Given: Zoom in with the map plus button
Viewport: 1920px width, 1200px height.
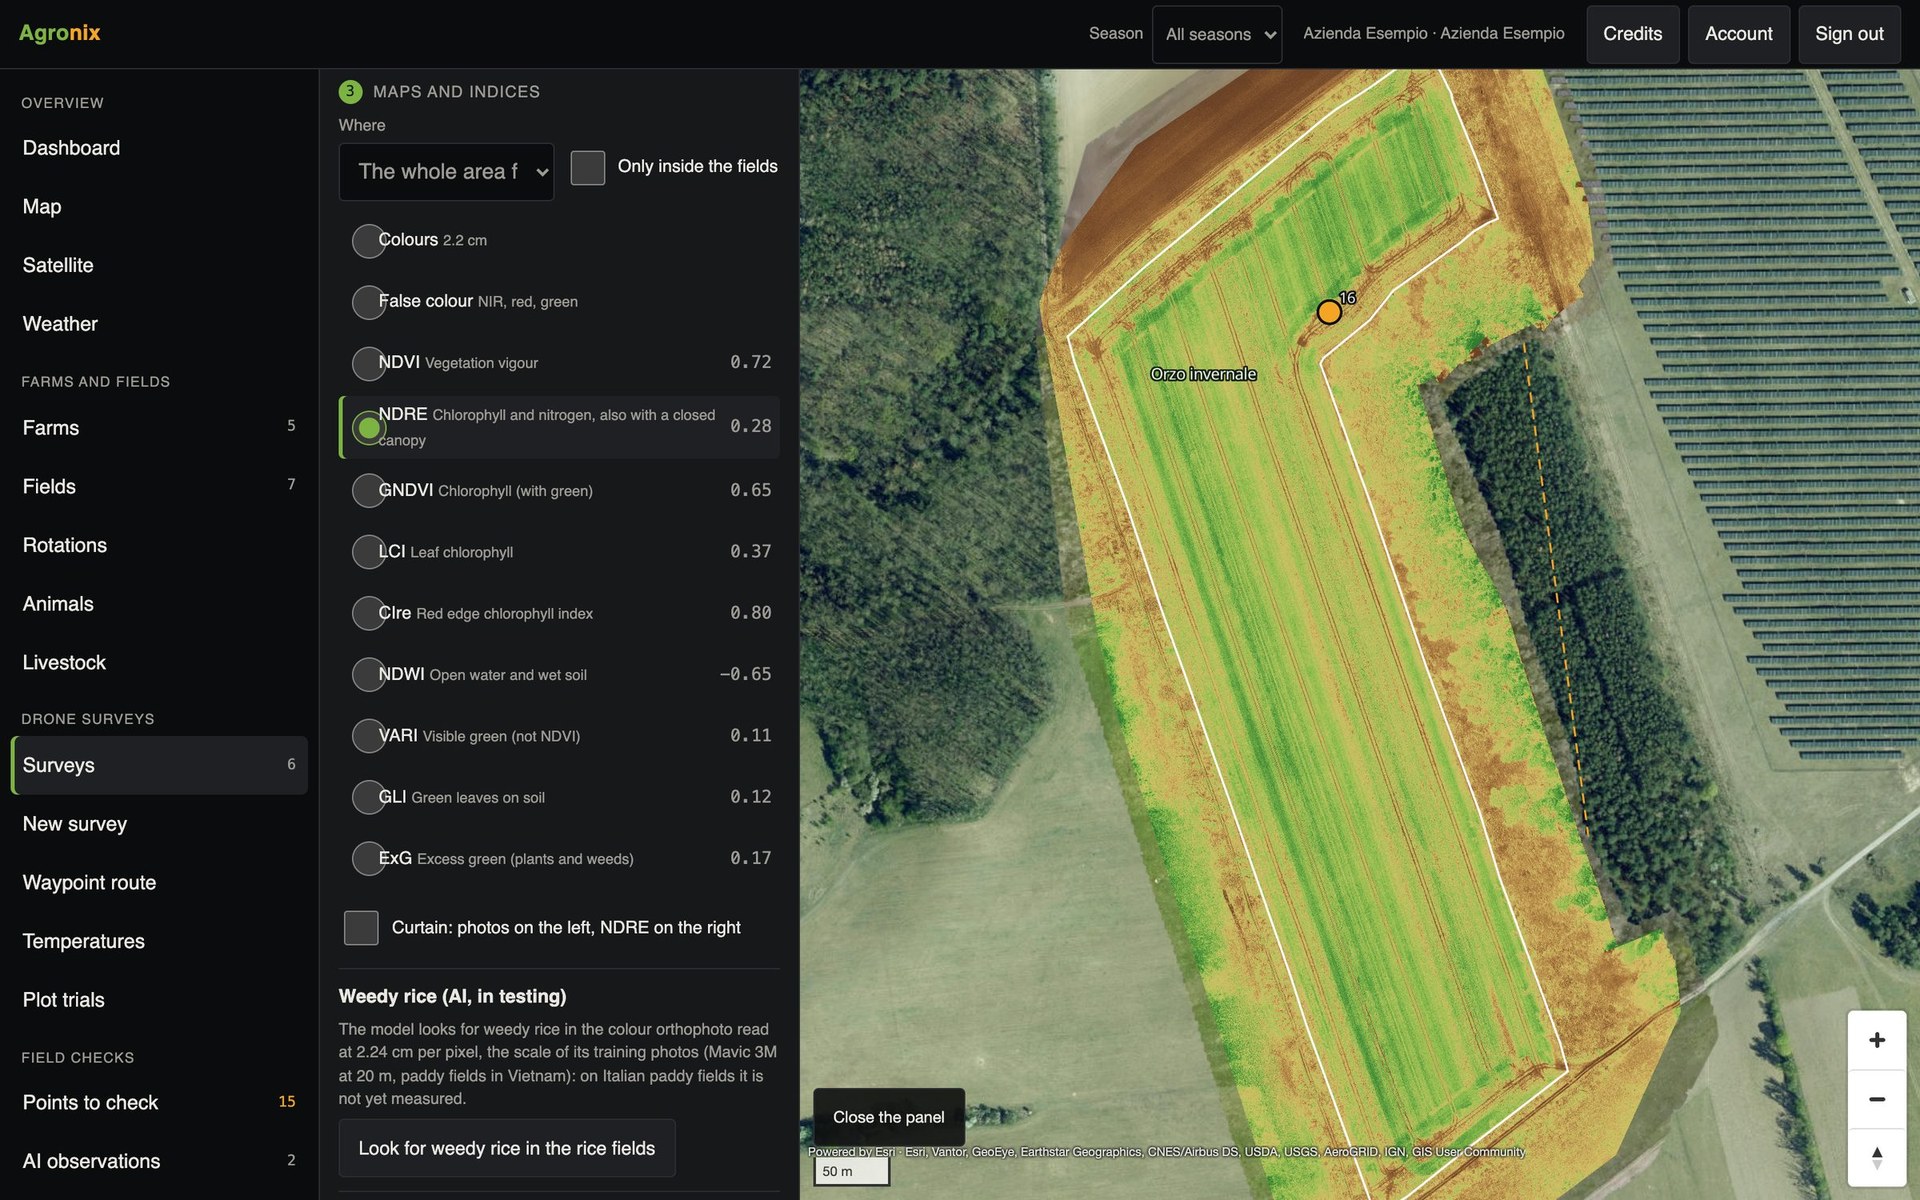Looking at the screenshot, I should coord(1876,1040).
